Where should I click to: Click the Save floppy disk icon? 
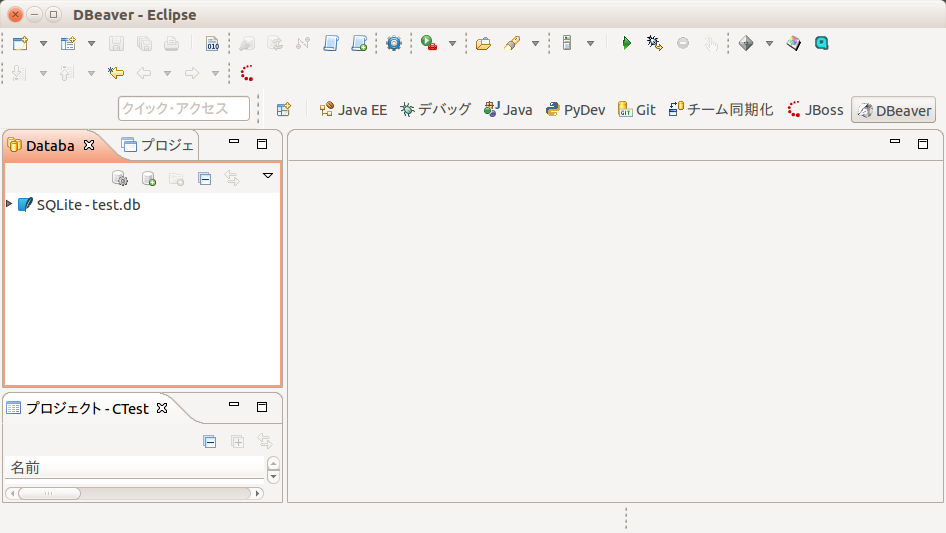116,43
